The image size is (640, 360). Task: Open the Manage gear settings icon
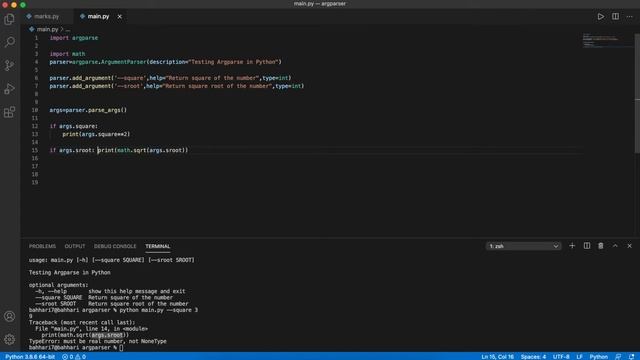(9, 339)
